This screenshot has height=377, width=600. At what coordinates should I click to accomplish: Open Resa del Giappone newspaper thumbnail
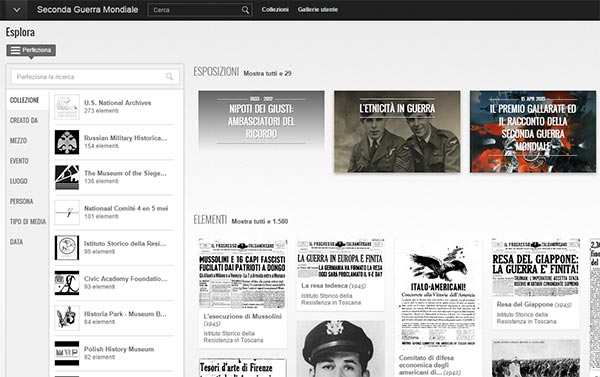coord(536,268)
